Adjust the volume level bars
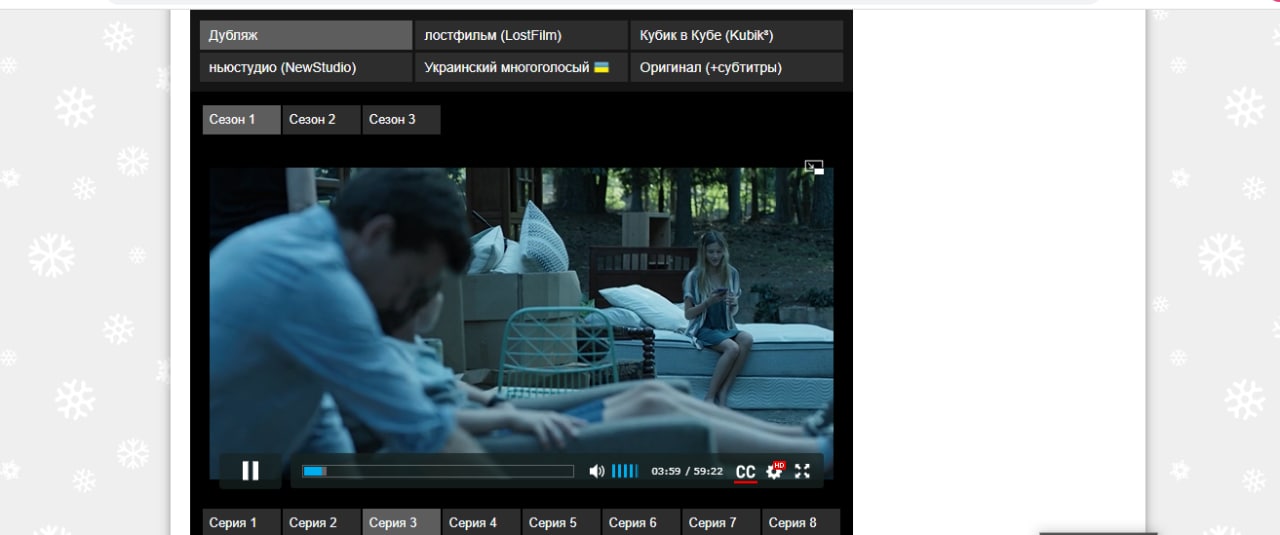Viewport: 1280px width, 535px height. point(625,471)
